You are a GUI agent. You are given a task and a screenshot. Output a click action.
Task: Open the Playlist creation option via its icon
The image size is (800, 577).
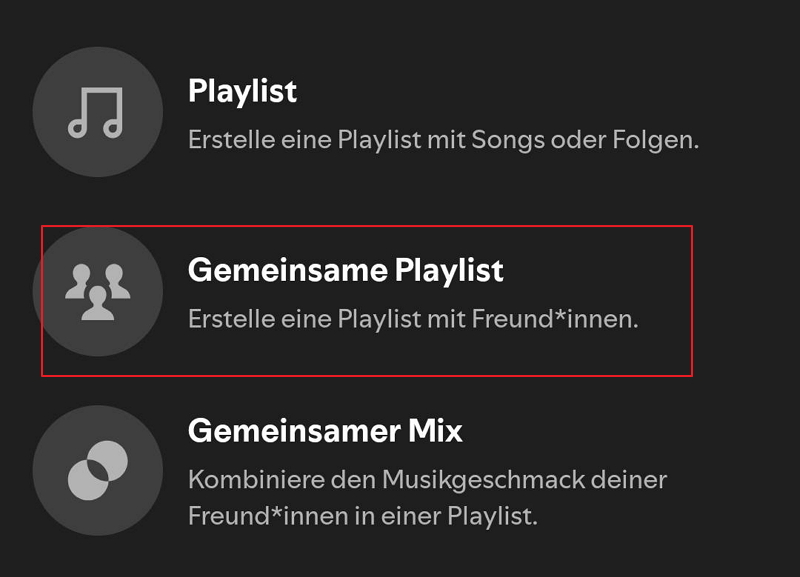click(97, 112)
